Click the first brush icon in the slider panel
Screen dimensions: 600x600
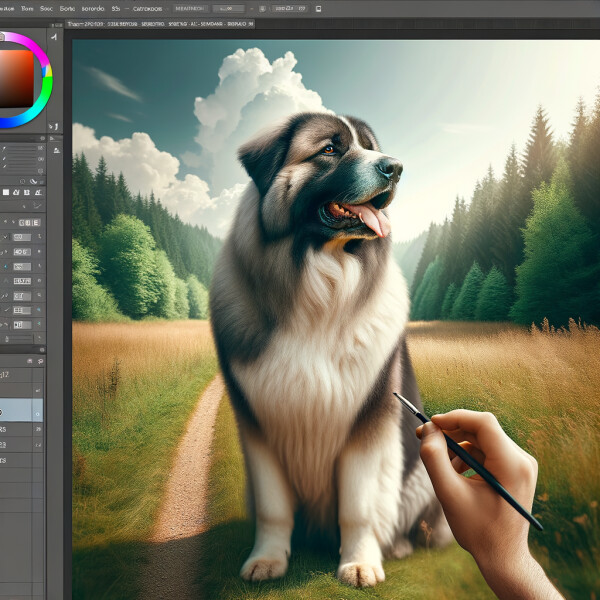tap(6, 148)
